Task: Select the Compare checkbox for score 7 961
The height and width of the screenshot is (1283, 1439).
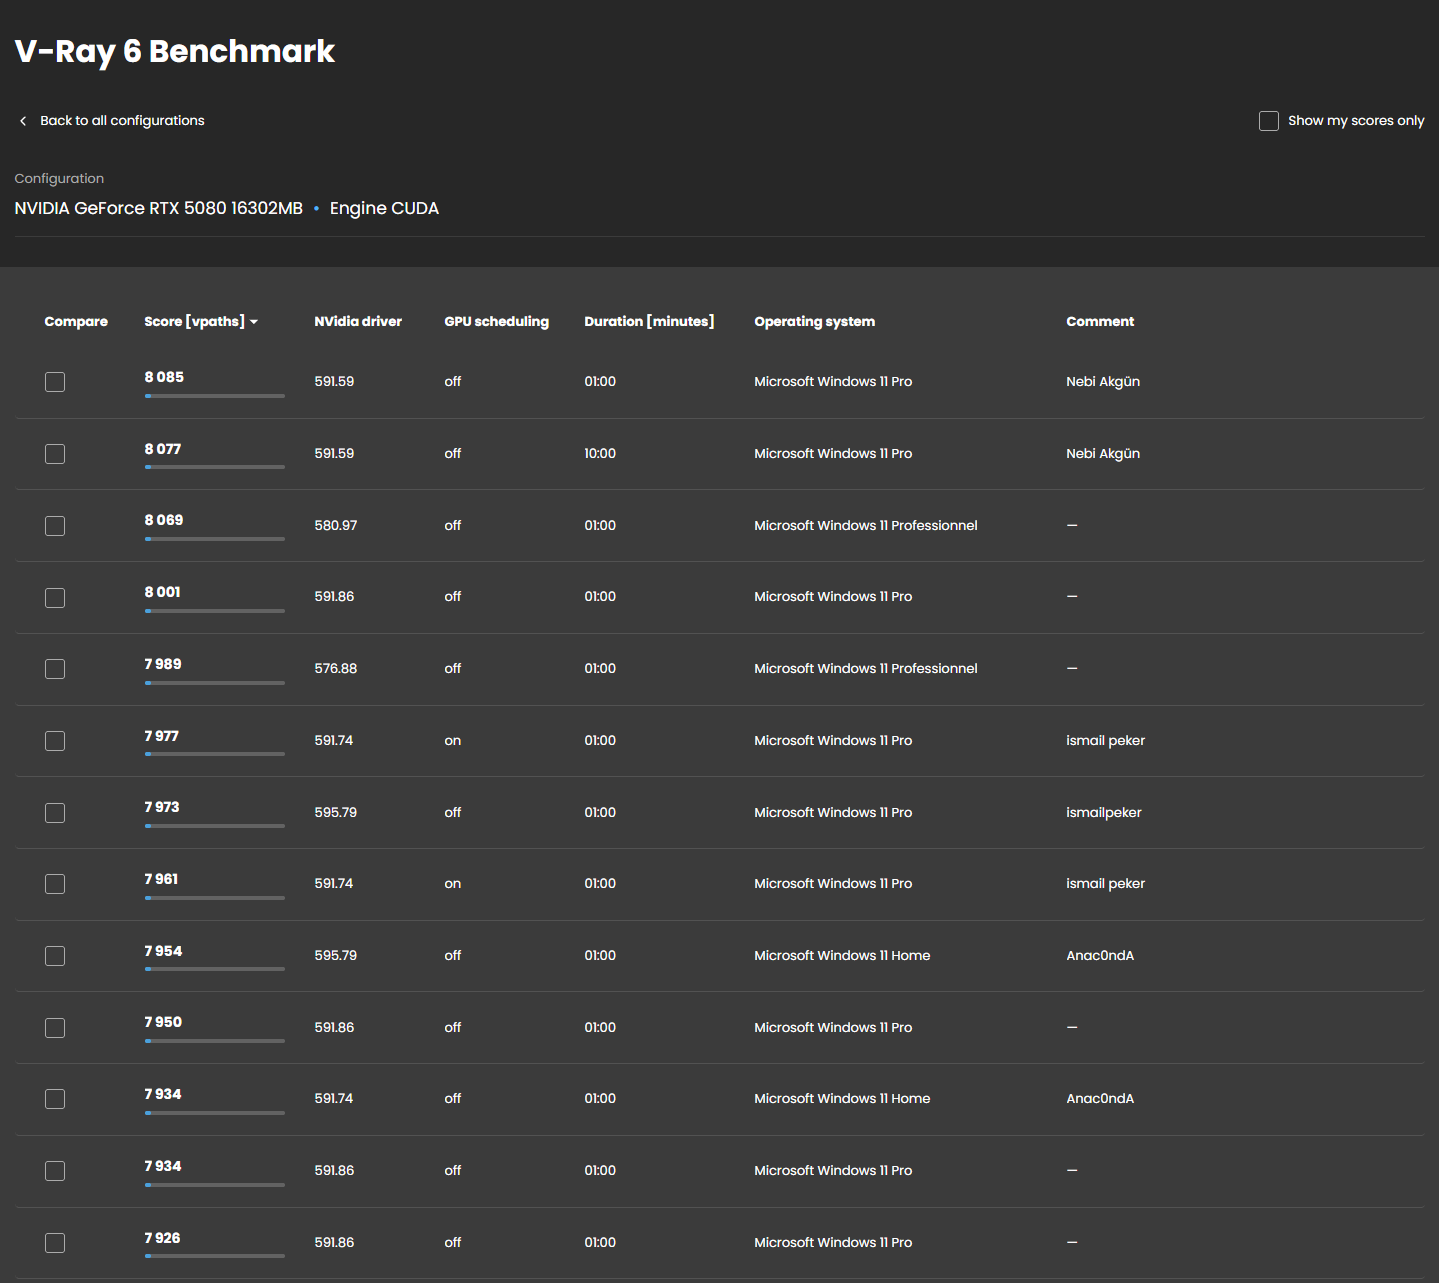Action: point(55,884)
